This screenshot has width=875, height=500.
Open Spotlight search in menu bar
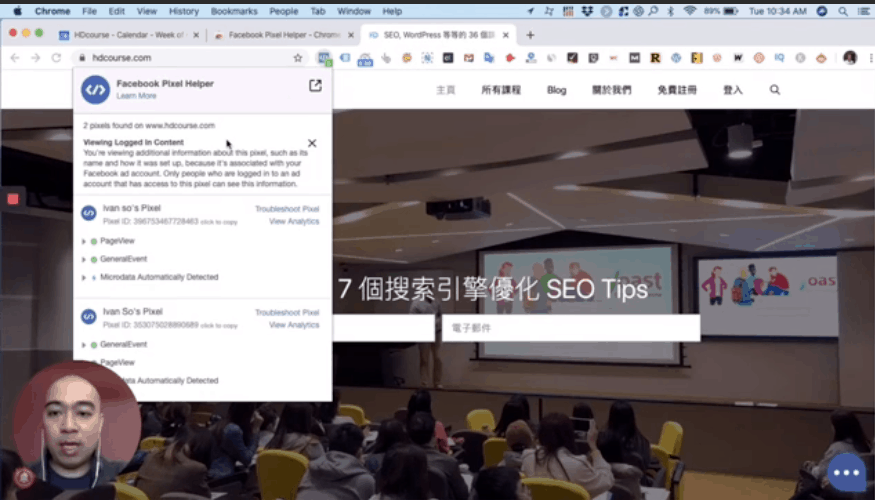[x=843, y=11]
